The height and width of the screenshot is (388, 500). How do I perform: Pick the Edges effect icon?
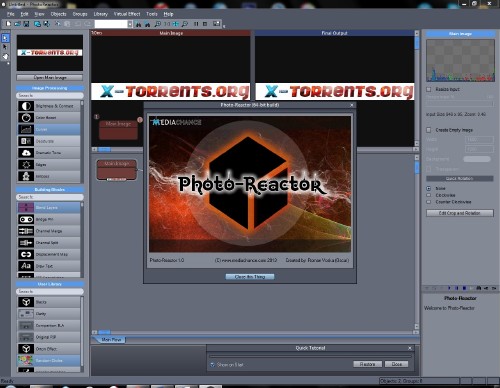(26, 164)
